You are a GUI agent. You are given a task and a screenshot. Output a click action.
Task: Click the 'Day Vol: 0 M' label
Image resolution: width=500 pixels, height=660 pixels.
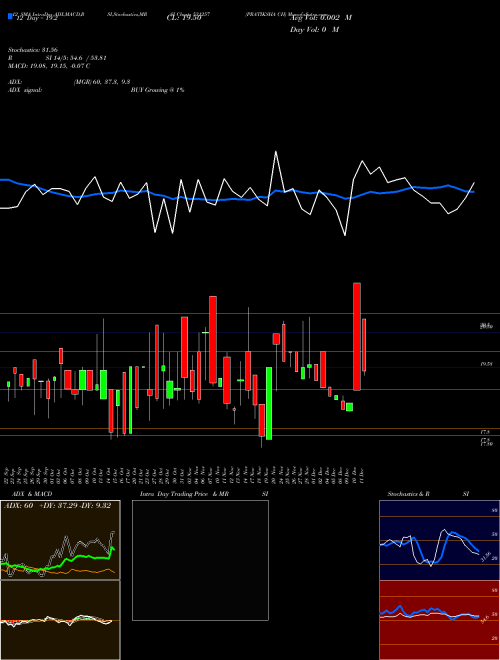click(314, 29)
